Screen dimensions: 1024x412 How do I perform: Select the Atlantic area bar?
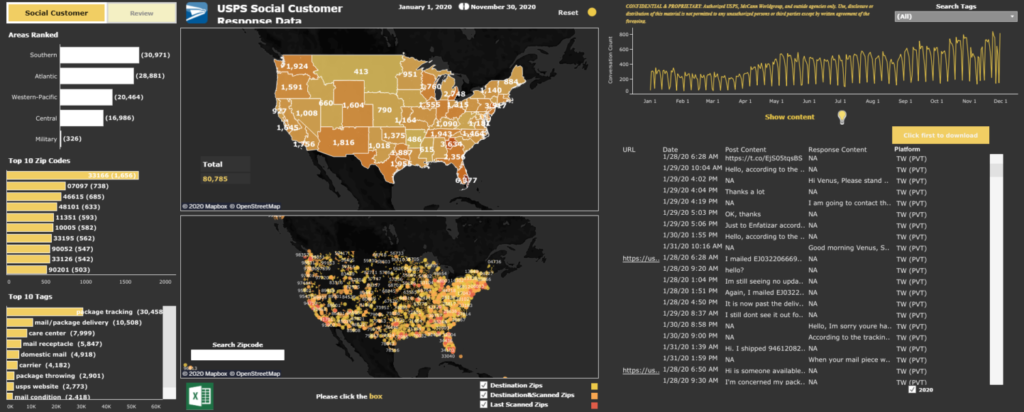(x=97, y=76)
